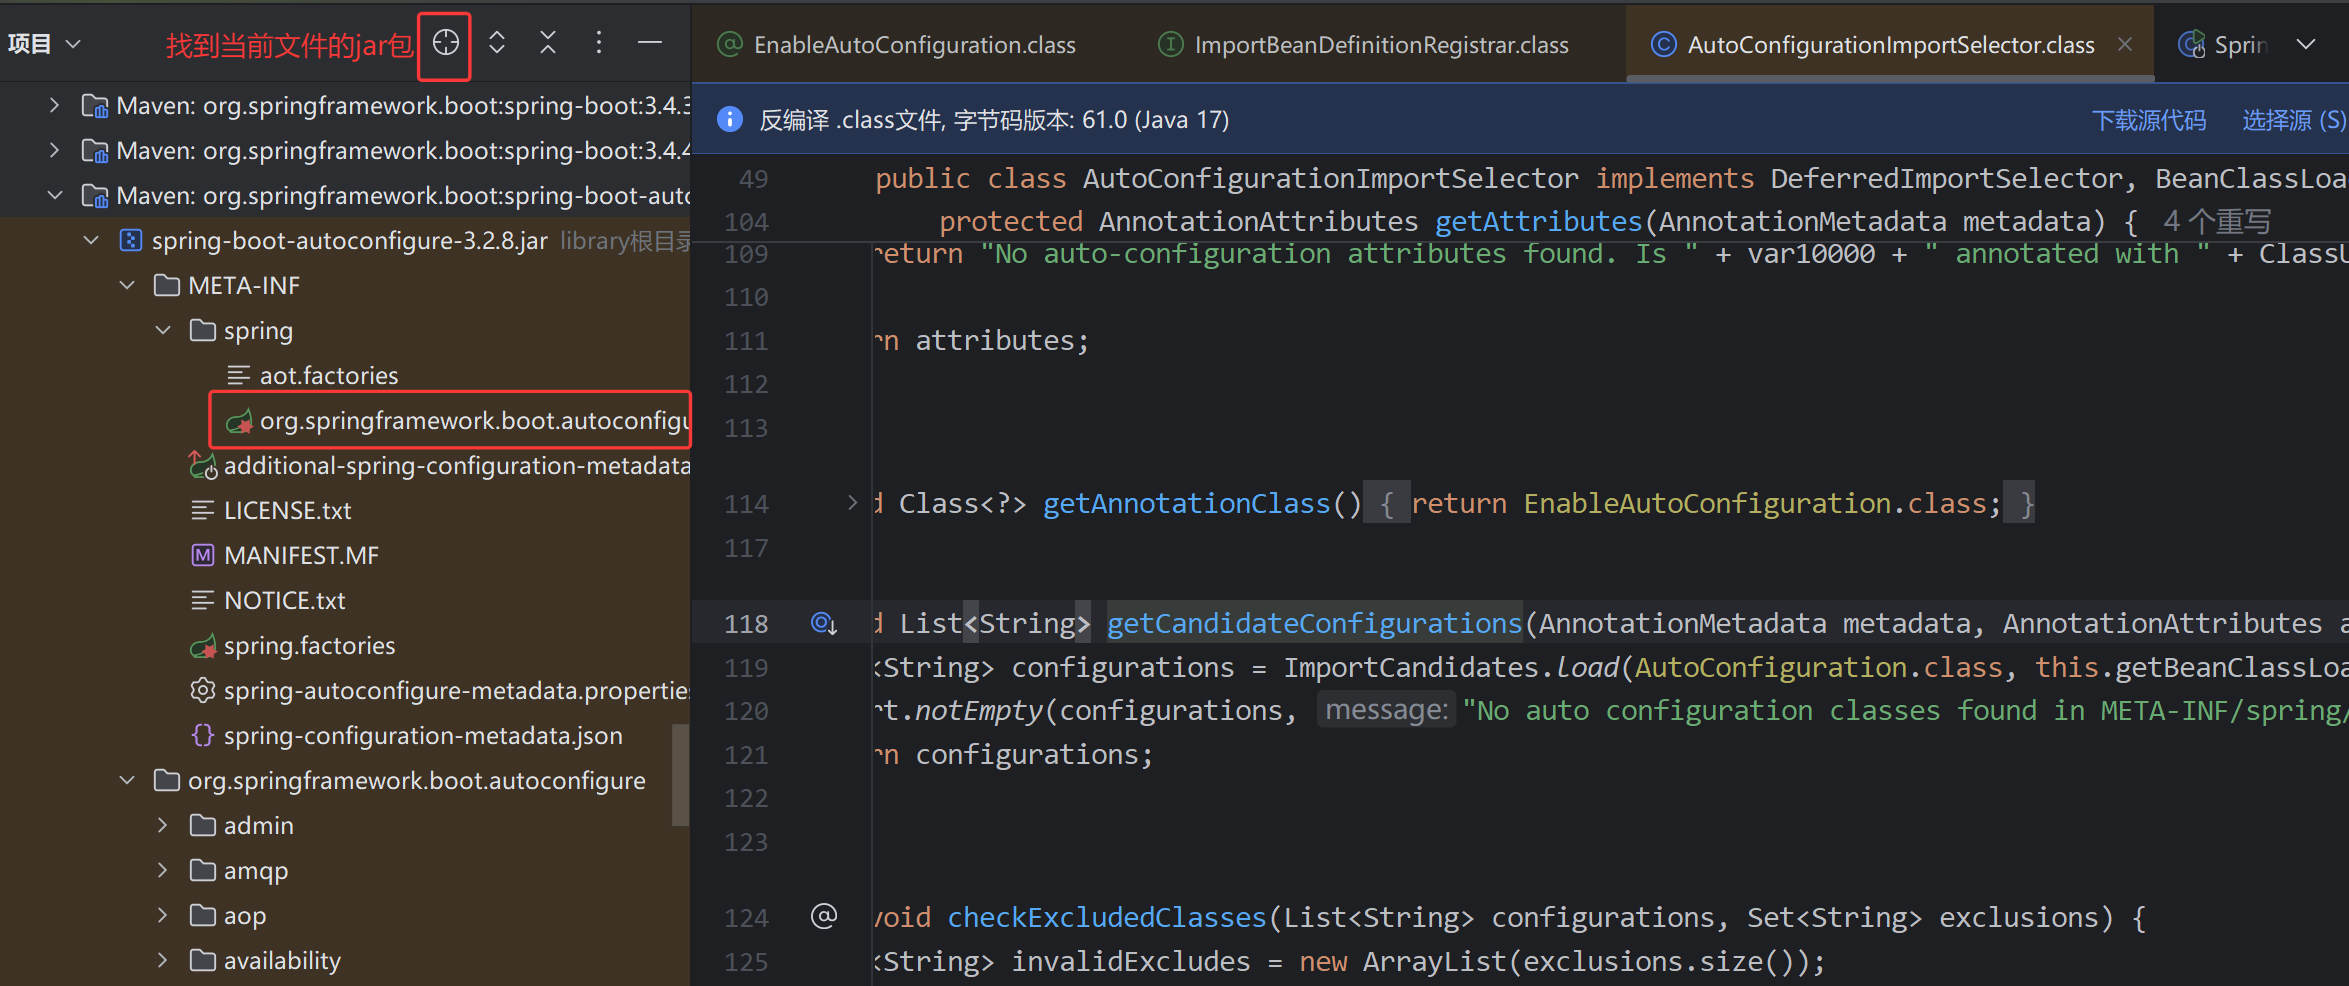
Task: Open NOTICE.txt file
Action: click(x=284, y=600)
